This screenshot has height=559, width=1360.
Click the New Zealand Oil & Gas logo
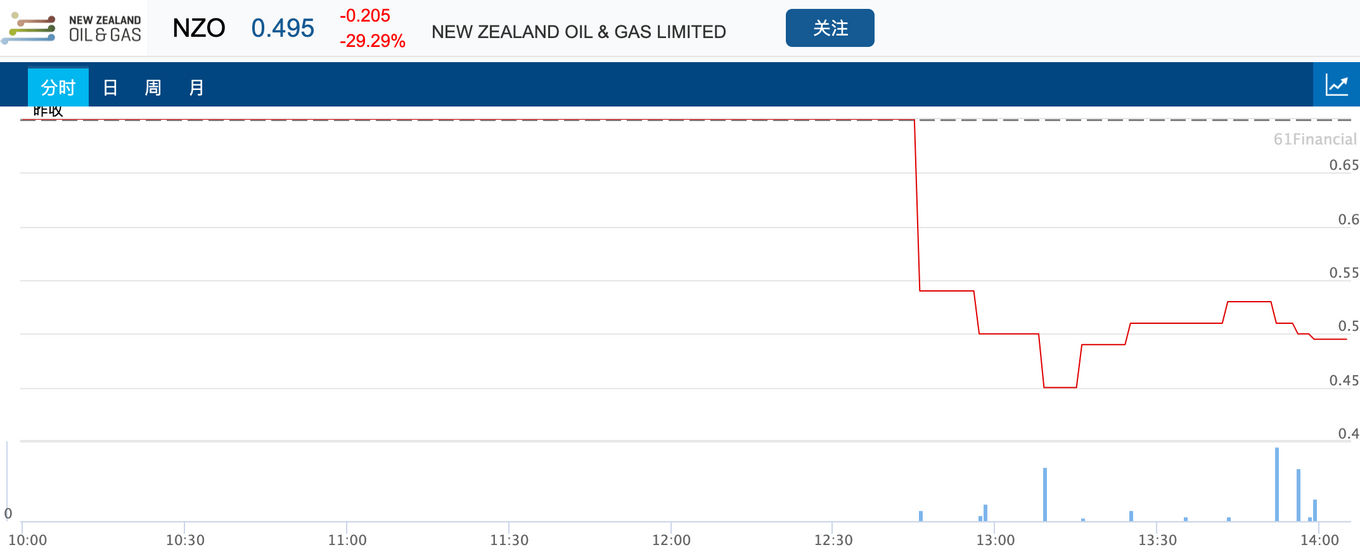click(72, 29)
